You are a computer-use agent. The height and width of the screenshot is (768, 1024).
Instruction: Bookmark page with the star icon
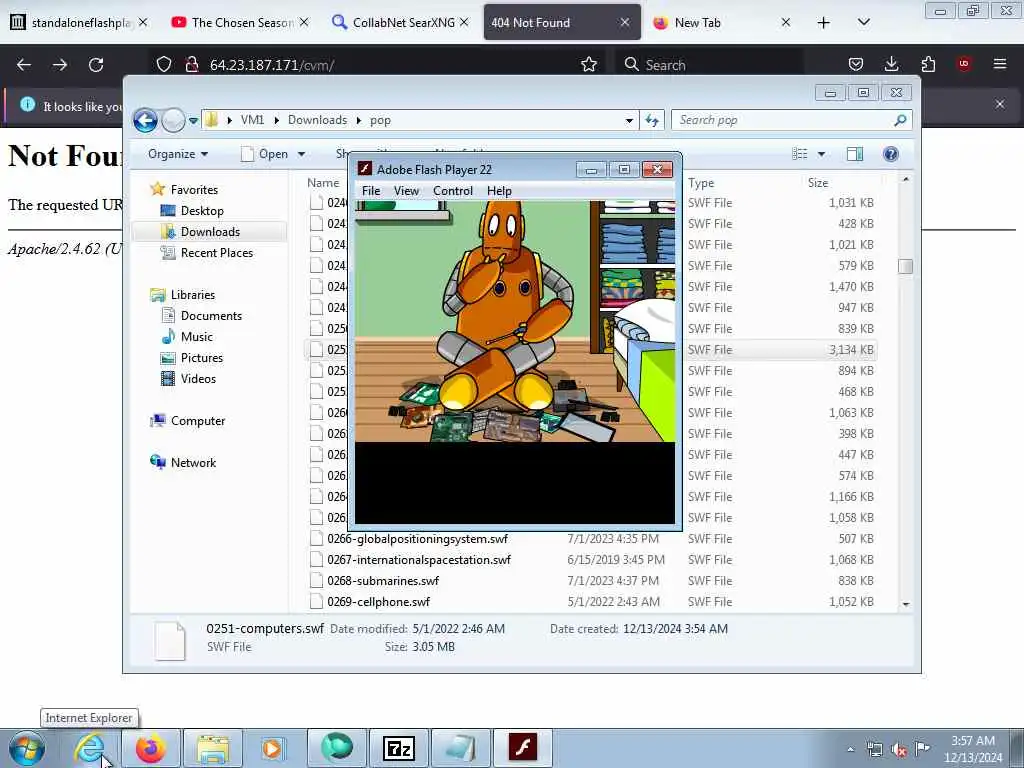coord(589,65)
